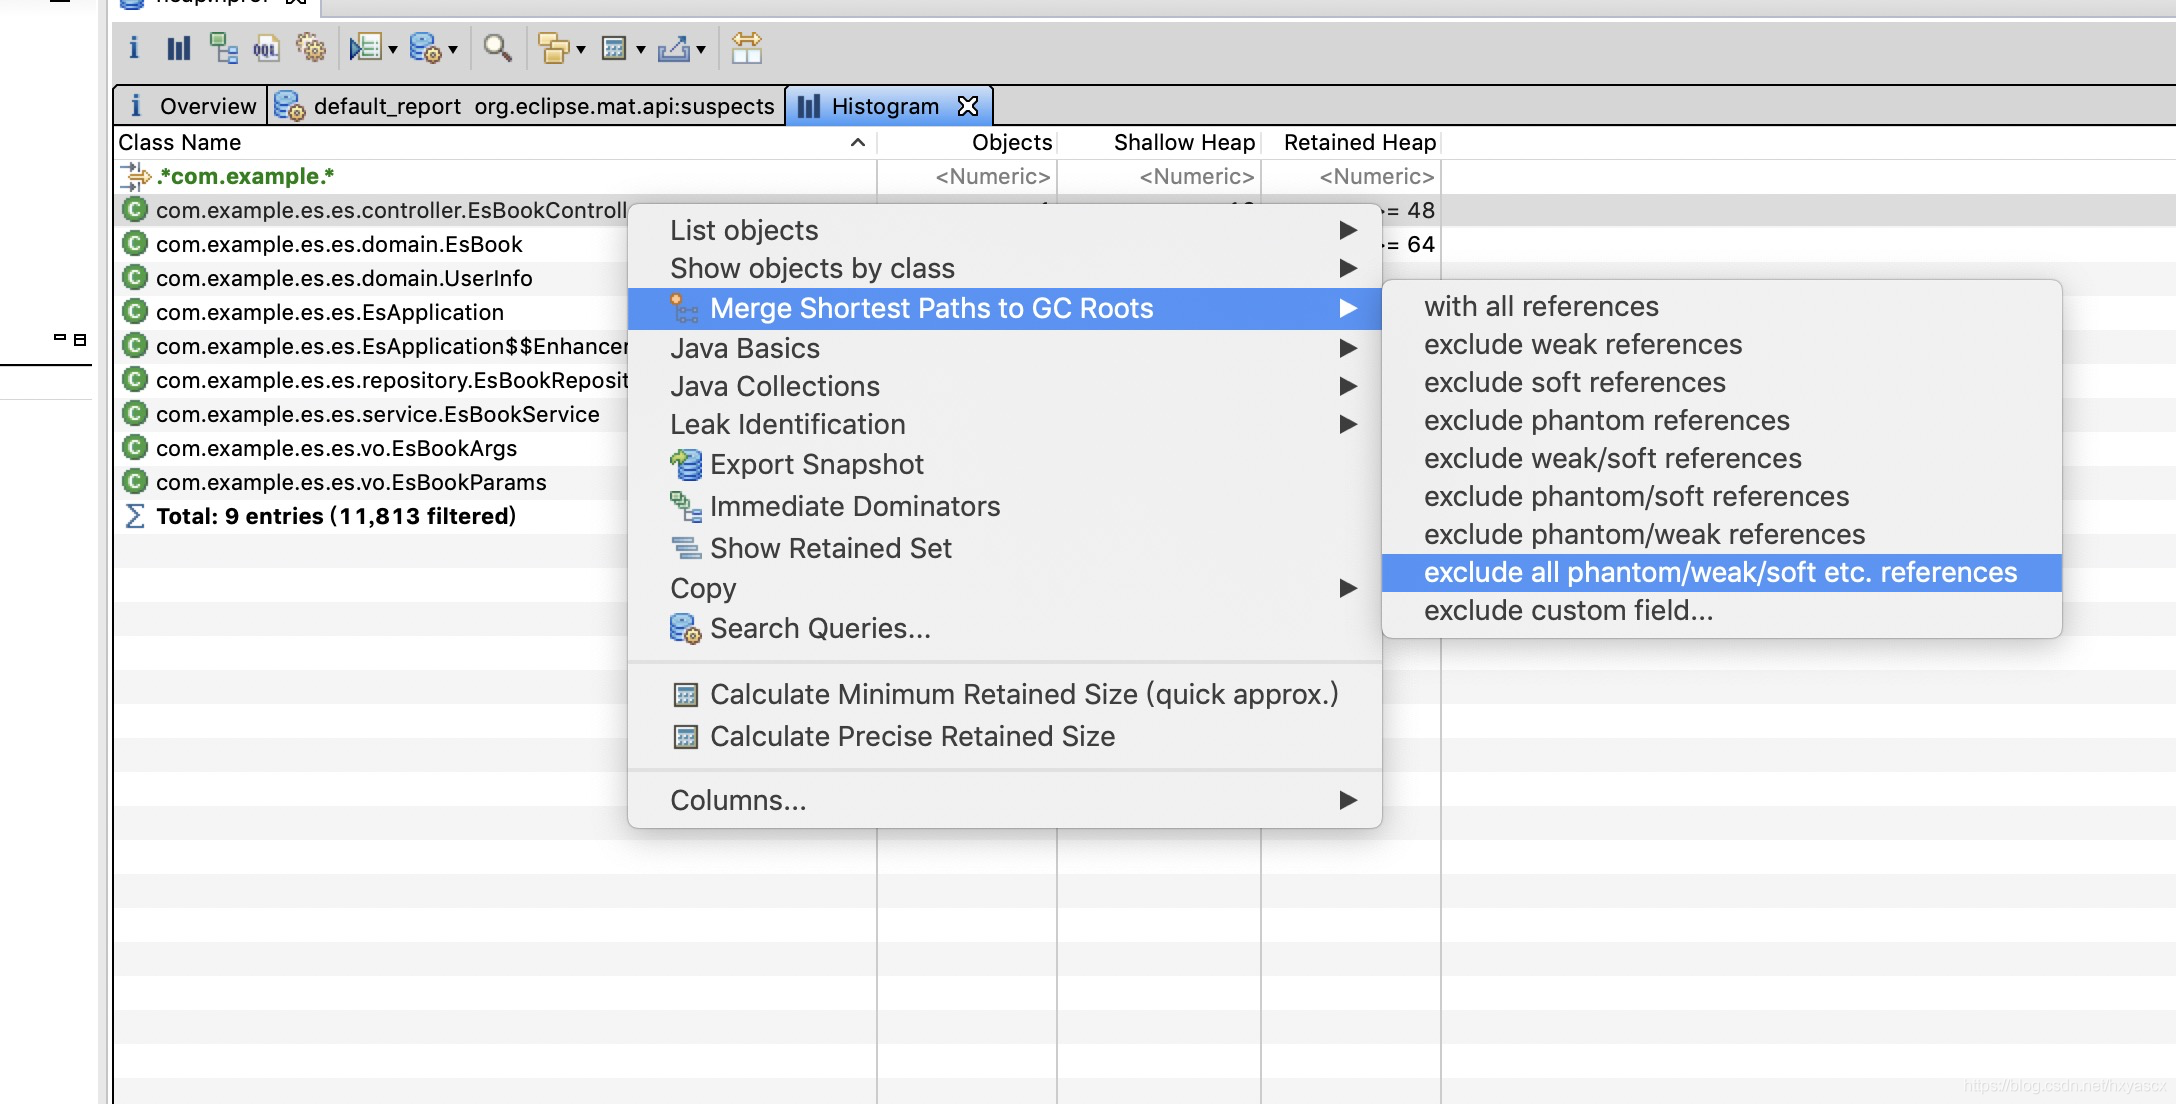
Task: Choose Merge Shortest Paths to GC Roots
Action: [x=1004, y=308]
